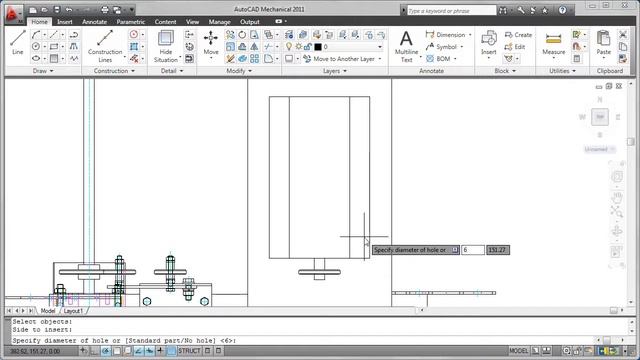Viewport: 640px width, 360px height.
Task: Open the AutoCAD application menu logo
Action: [13, 14]
